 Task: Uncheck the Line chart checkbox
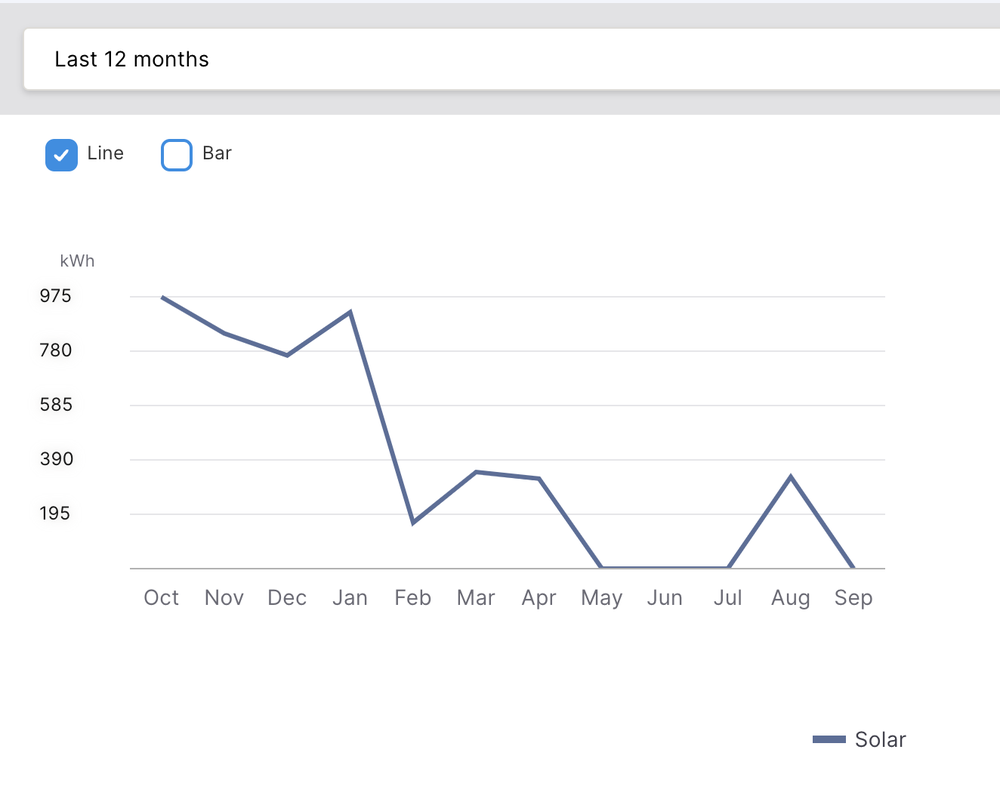61,155
